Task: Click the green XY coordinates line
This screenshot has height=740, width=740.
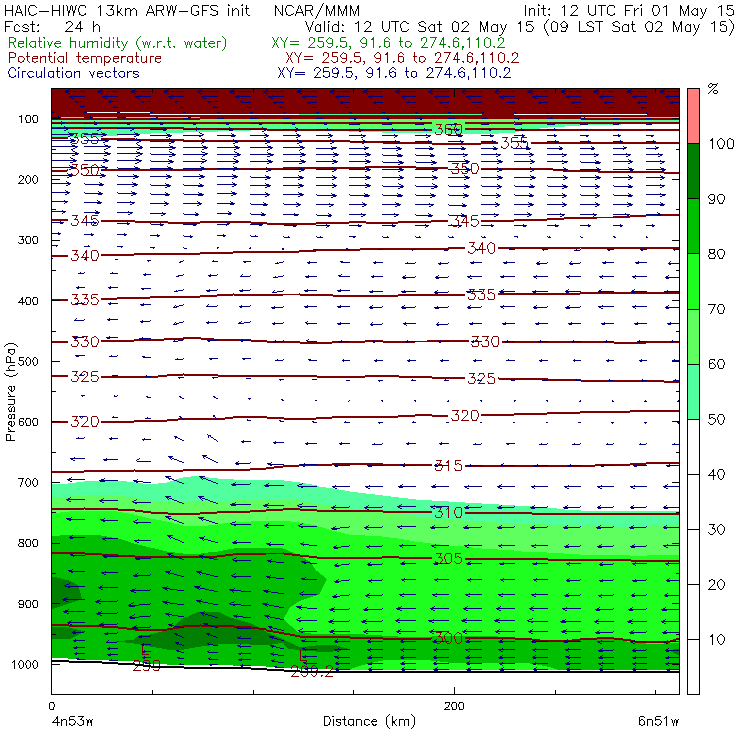Action: click(x=388, y=43)
